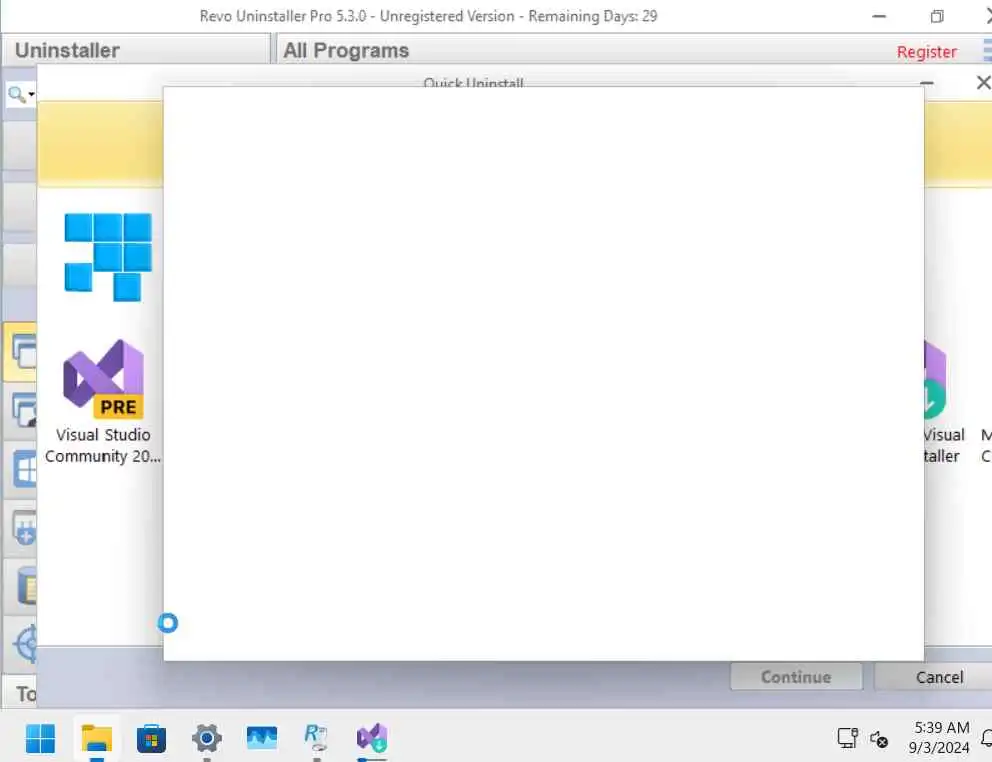Click the red Register link
This screenshot has height=762, width=992.
(x=926, y=52)
